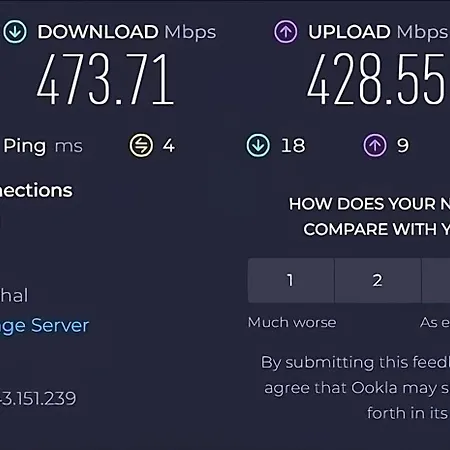Click the purple upload arrow icon beside UPLOAD
Viewport: 450px width, 450px height.
pos(286,32)
